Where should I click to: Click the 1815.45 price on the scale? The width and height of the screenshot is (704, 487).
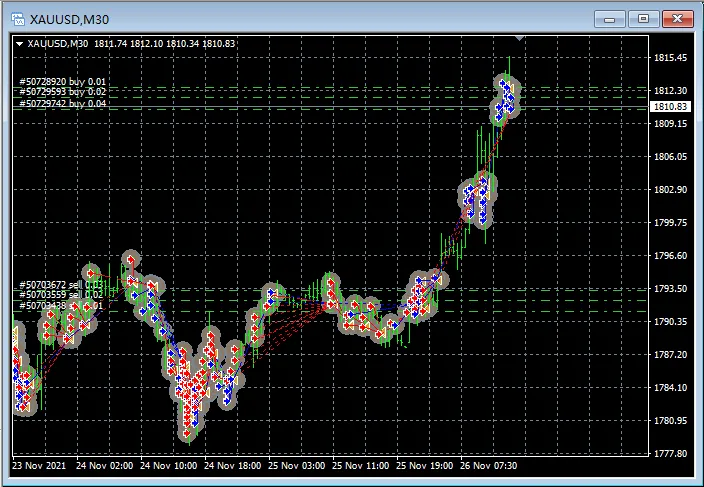[x=669, y=58]
